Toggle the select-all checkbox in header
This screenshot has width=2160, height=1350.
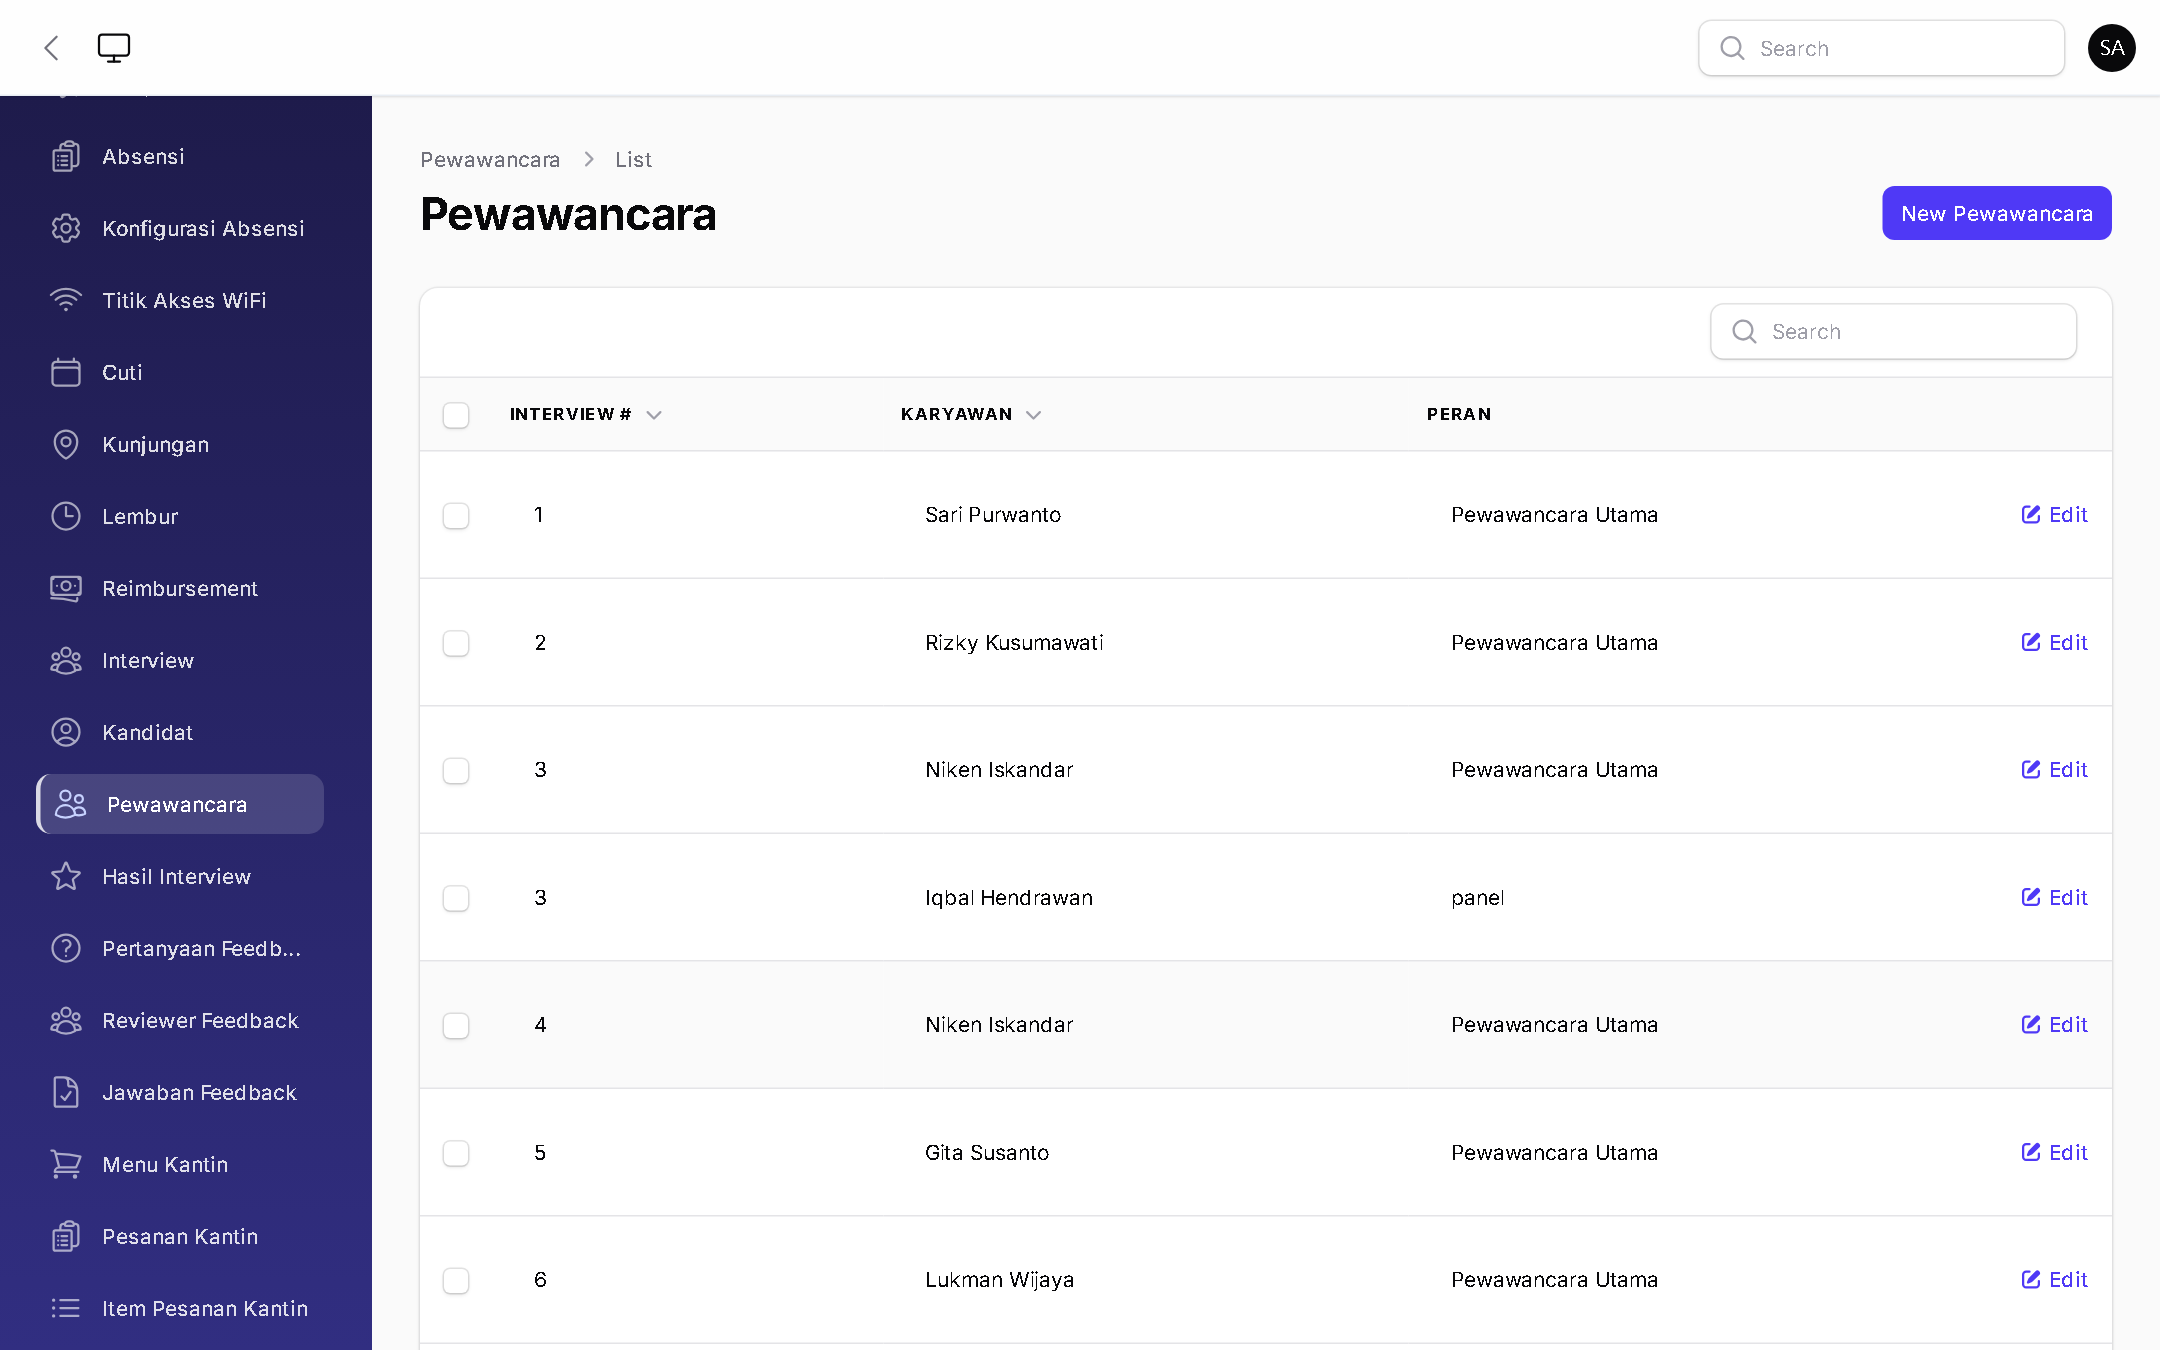(456, 415)
